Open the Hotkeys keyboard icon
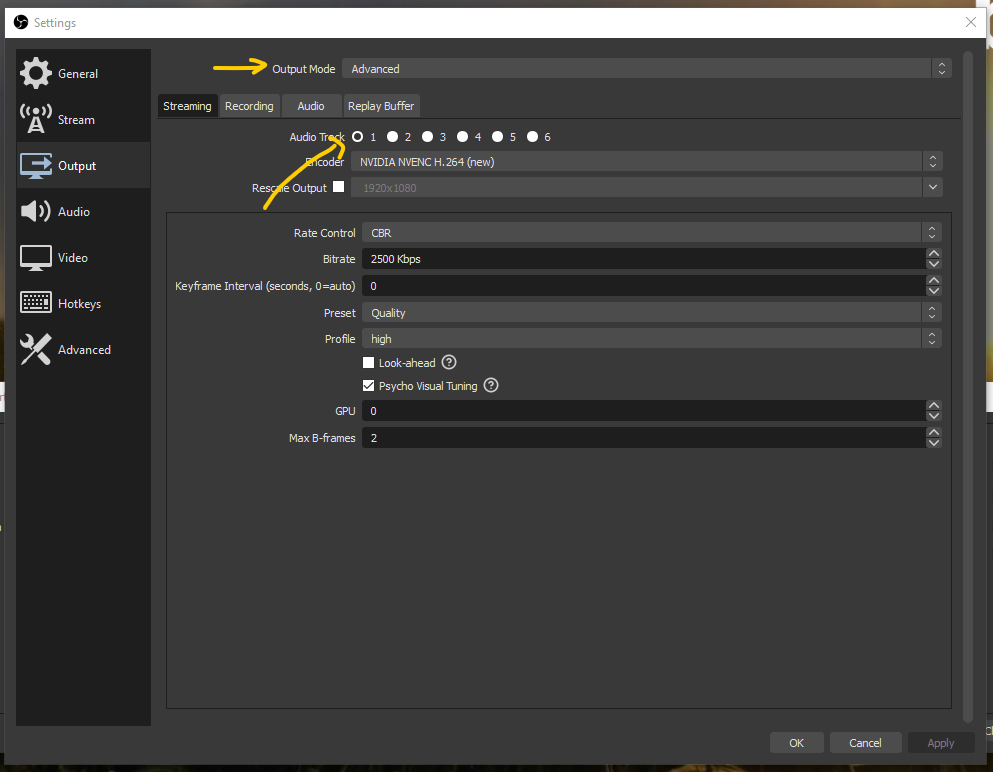993x772 pixels. 35,303
